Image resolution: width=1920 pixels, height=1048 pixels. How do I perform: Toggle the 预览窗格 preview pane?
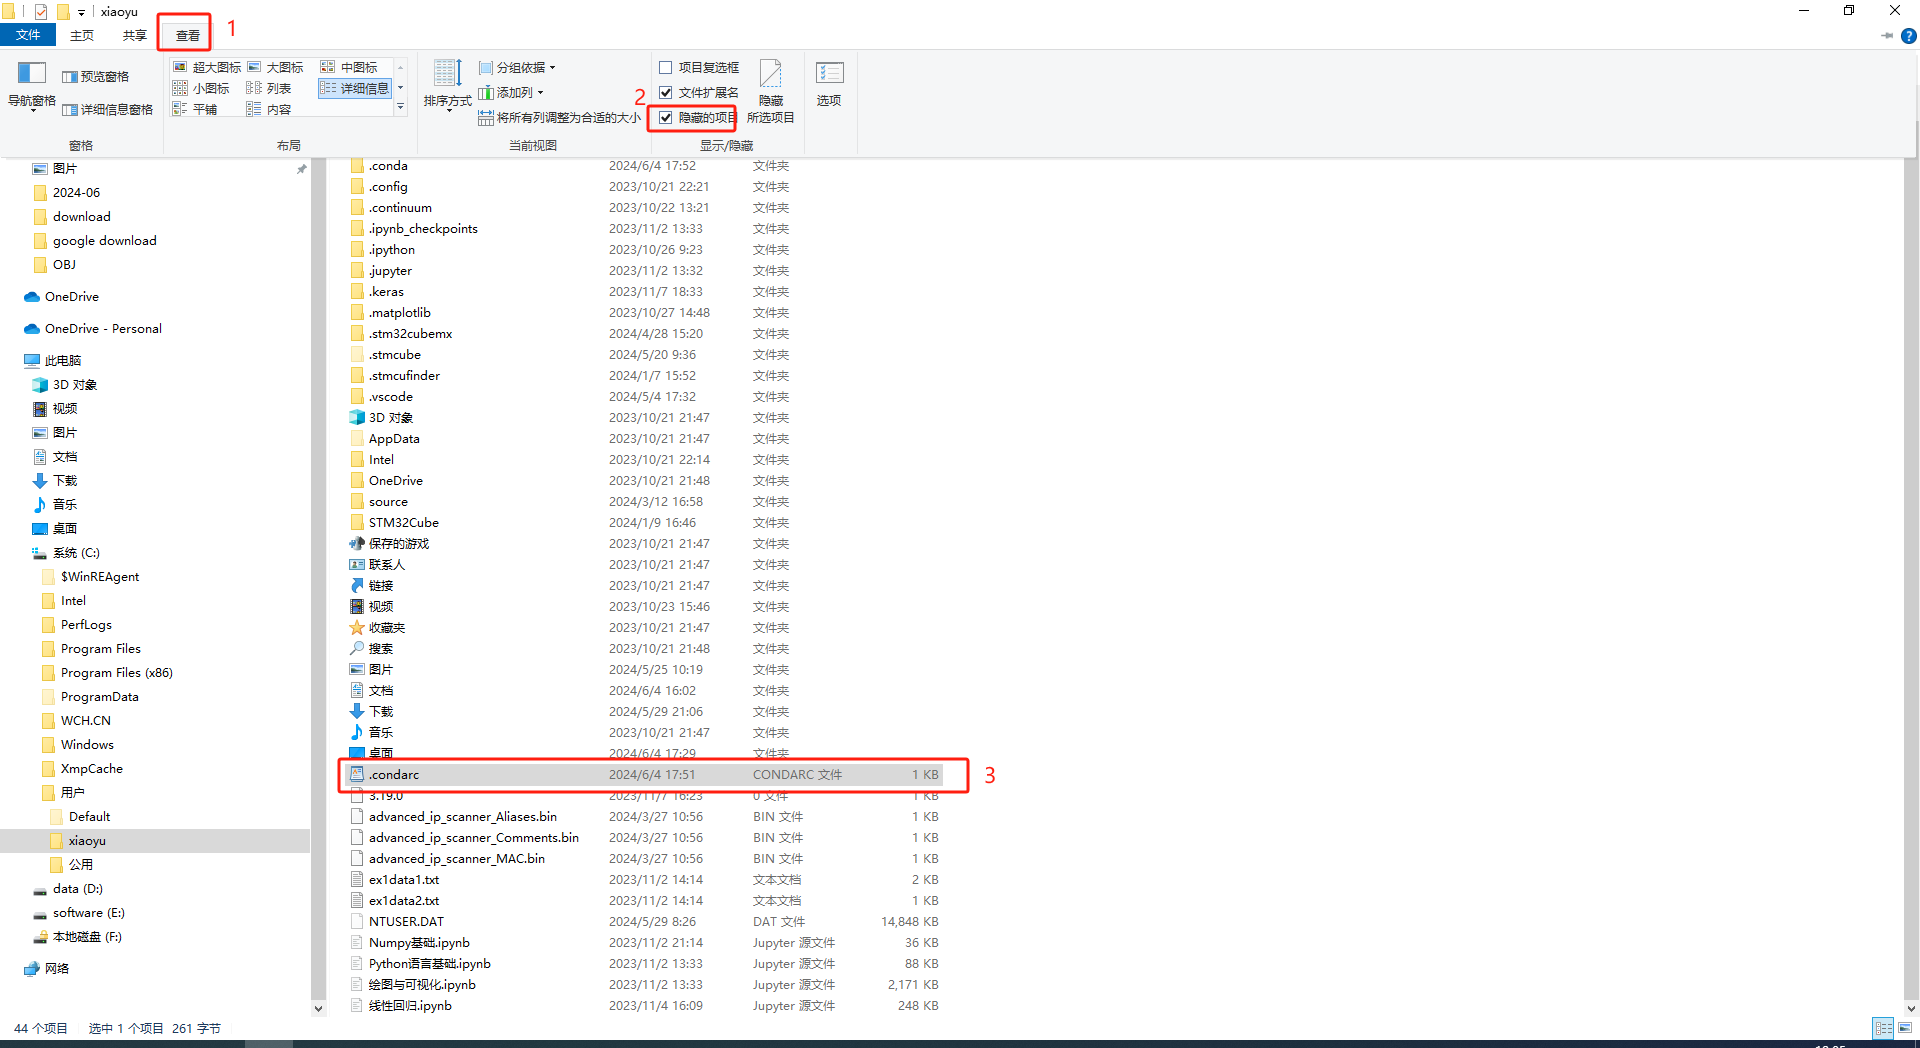click(96, 77)
